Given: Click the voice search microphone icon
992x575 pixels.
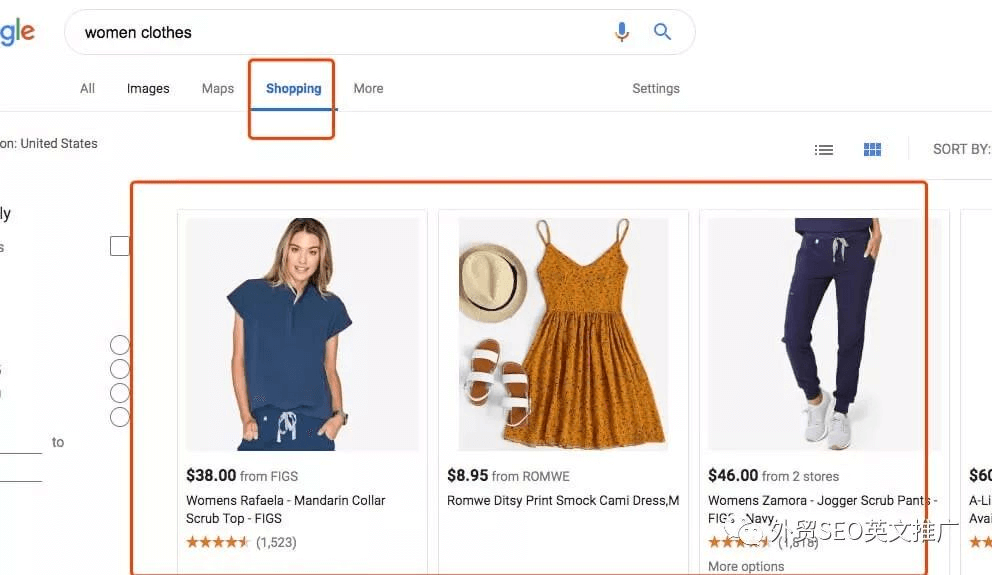Looking at the screenshot, I should point(622,32).
